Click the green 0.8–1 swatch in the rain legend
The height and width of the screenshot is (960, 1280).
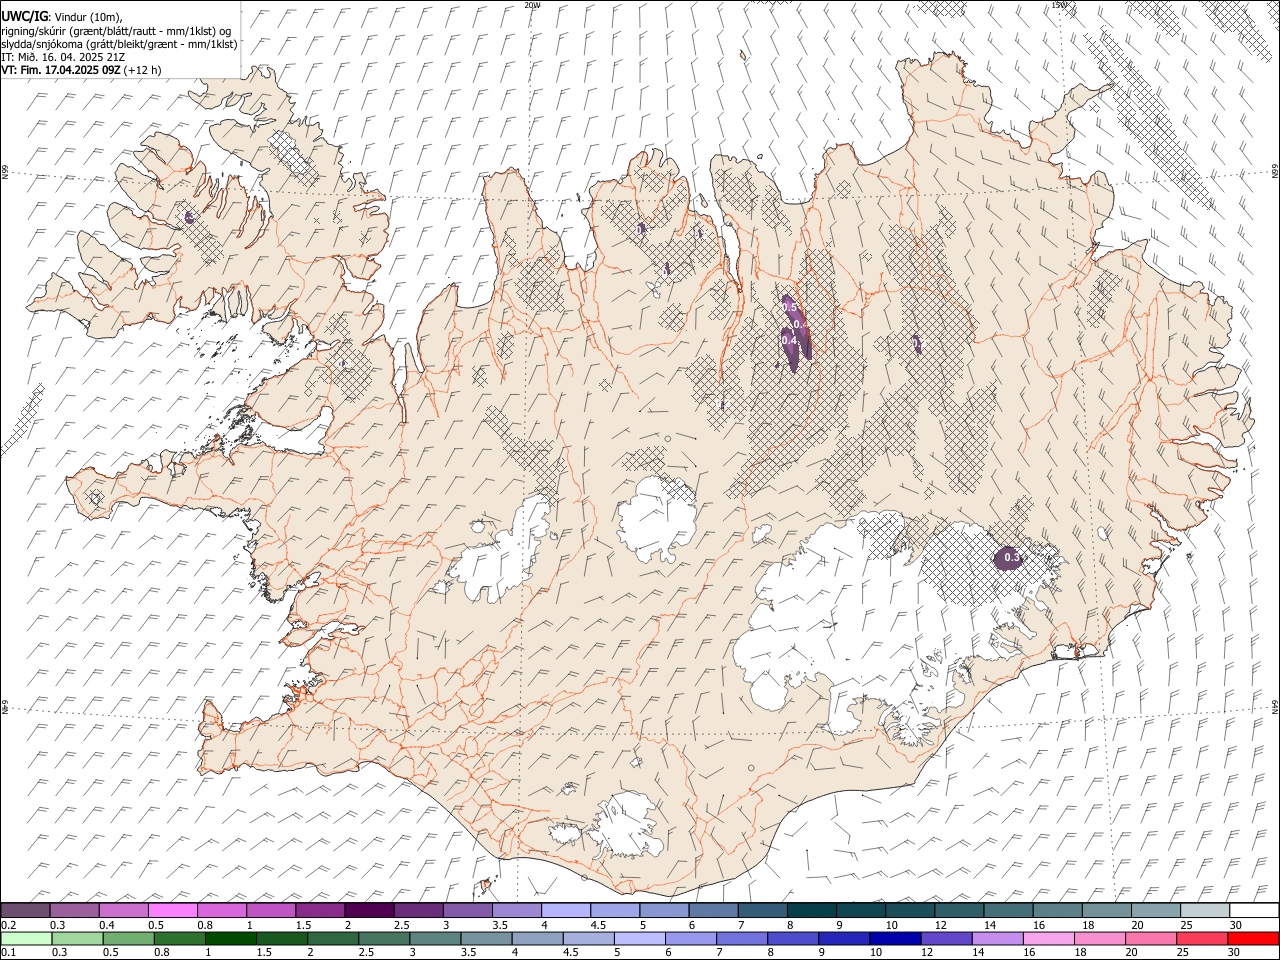tap(181, 938)
